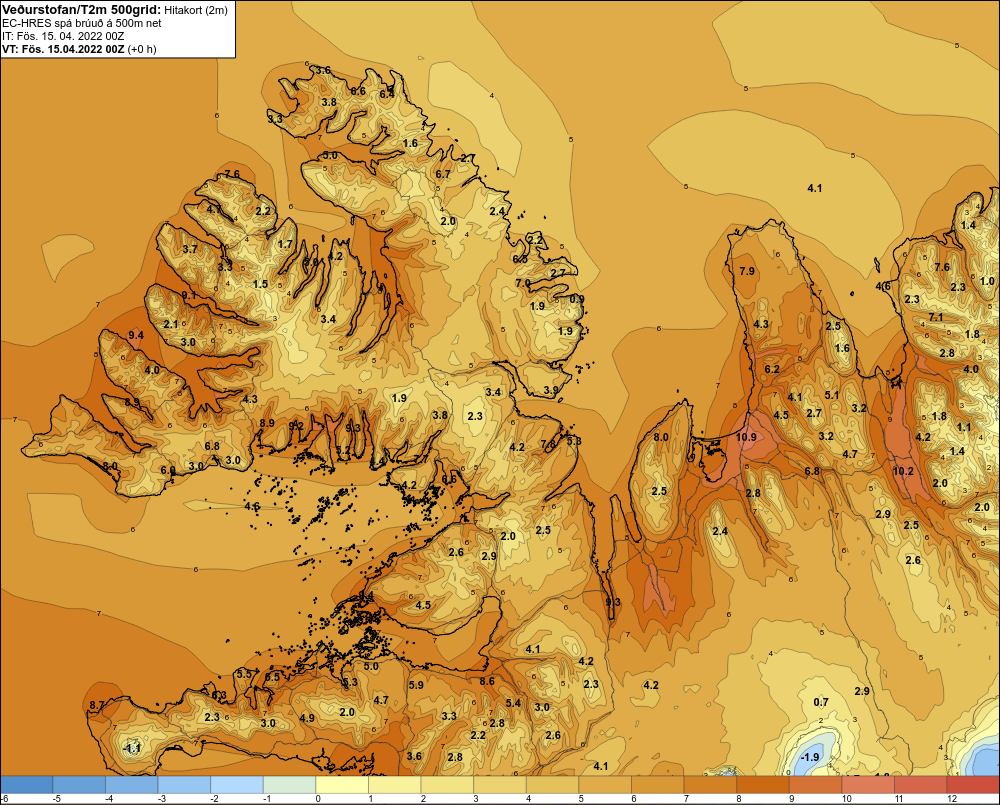This screenshot has width=1000, height=805.
Task: Click the 5.4 temperature value
Action: pos(513,703)
